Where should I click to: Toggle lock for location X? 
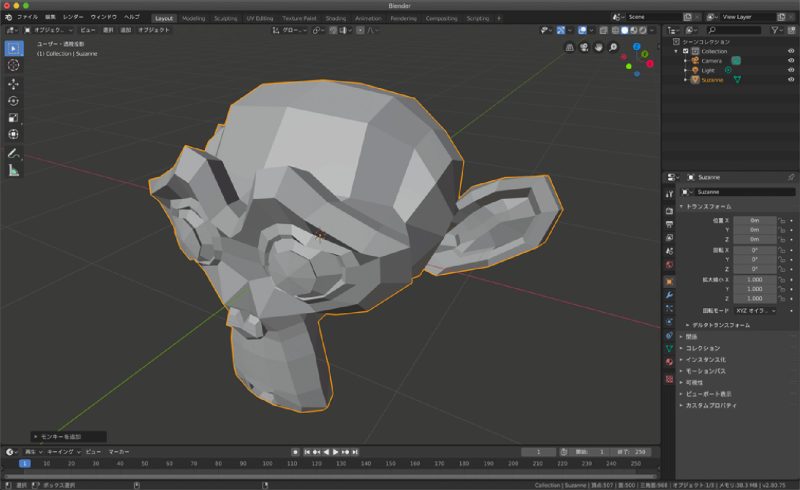tap(781, 220)
